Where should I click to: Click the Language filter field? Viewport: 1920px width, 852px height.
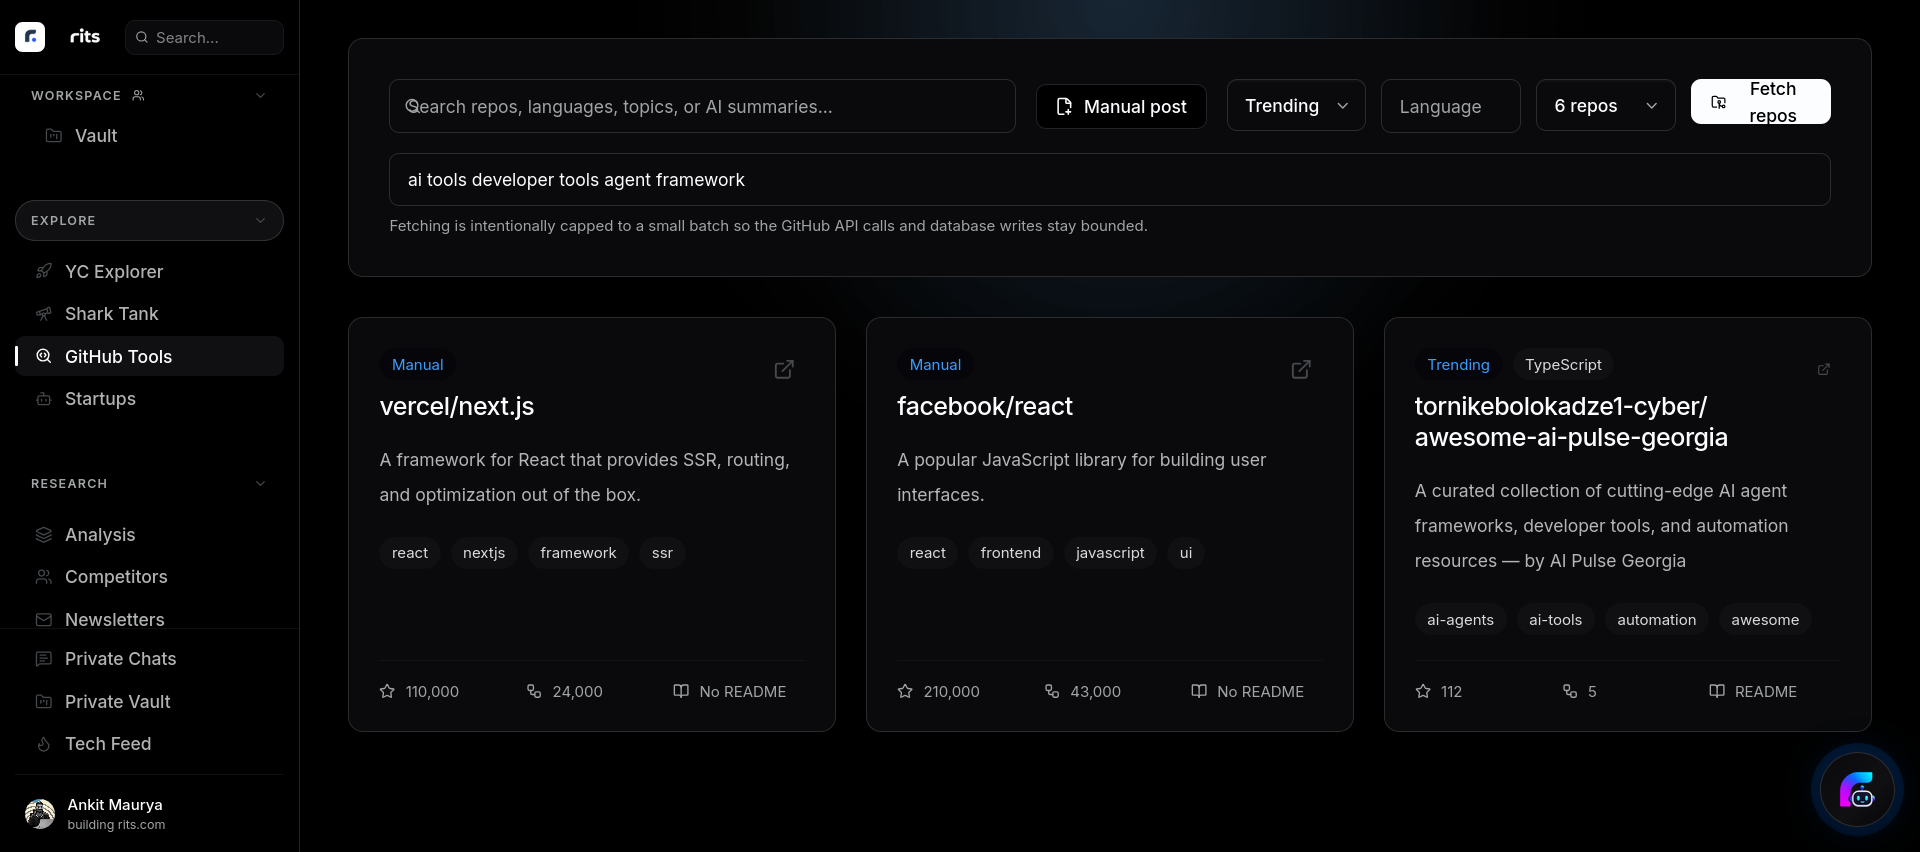pyautogui.click(x=1451, y=106)
